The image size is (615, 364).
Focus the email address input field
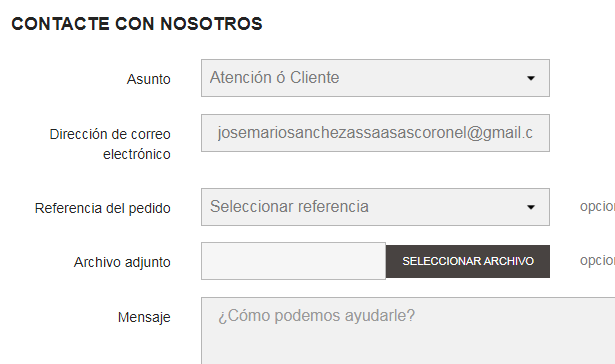375,133
